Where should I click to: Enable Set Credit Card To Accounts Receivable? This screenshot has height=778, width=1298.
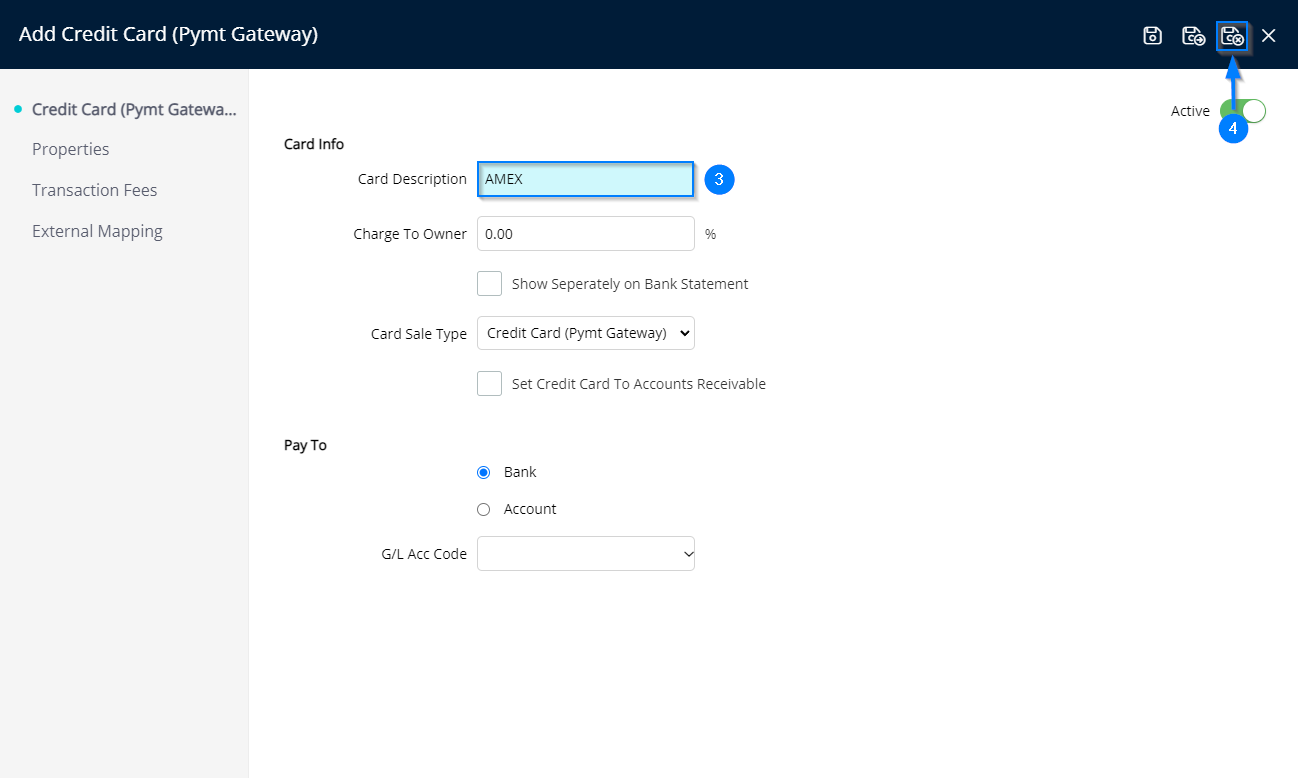[489, 384]
